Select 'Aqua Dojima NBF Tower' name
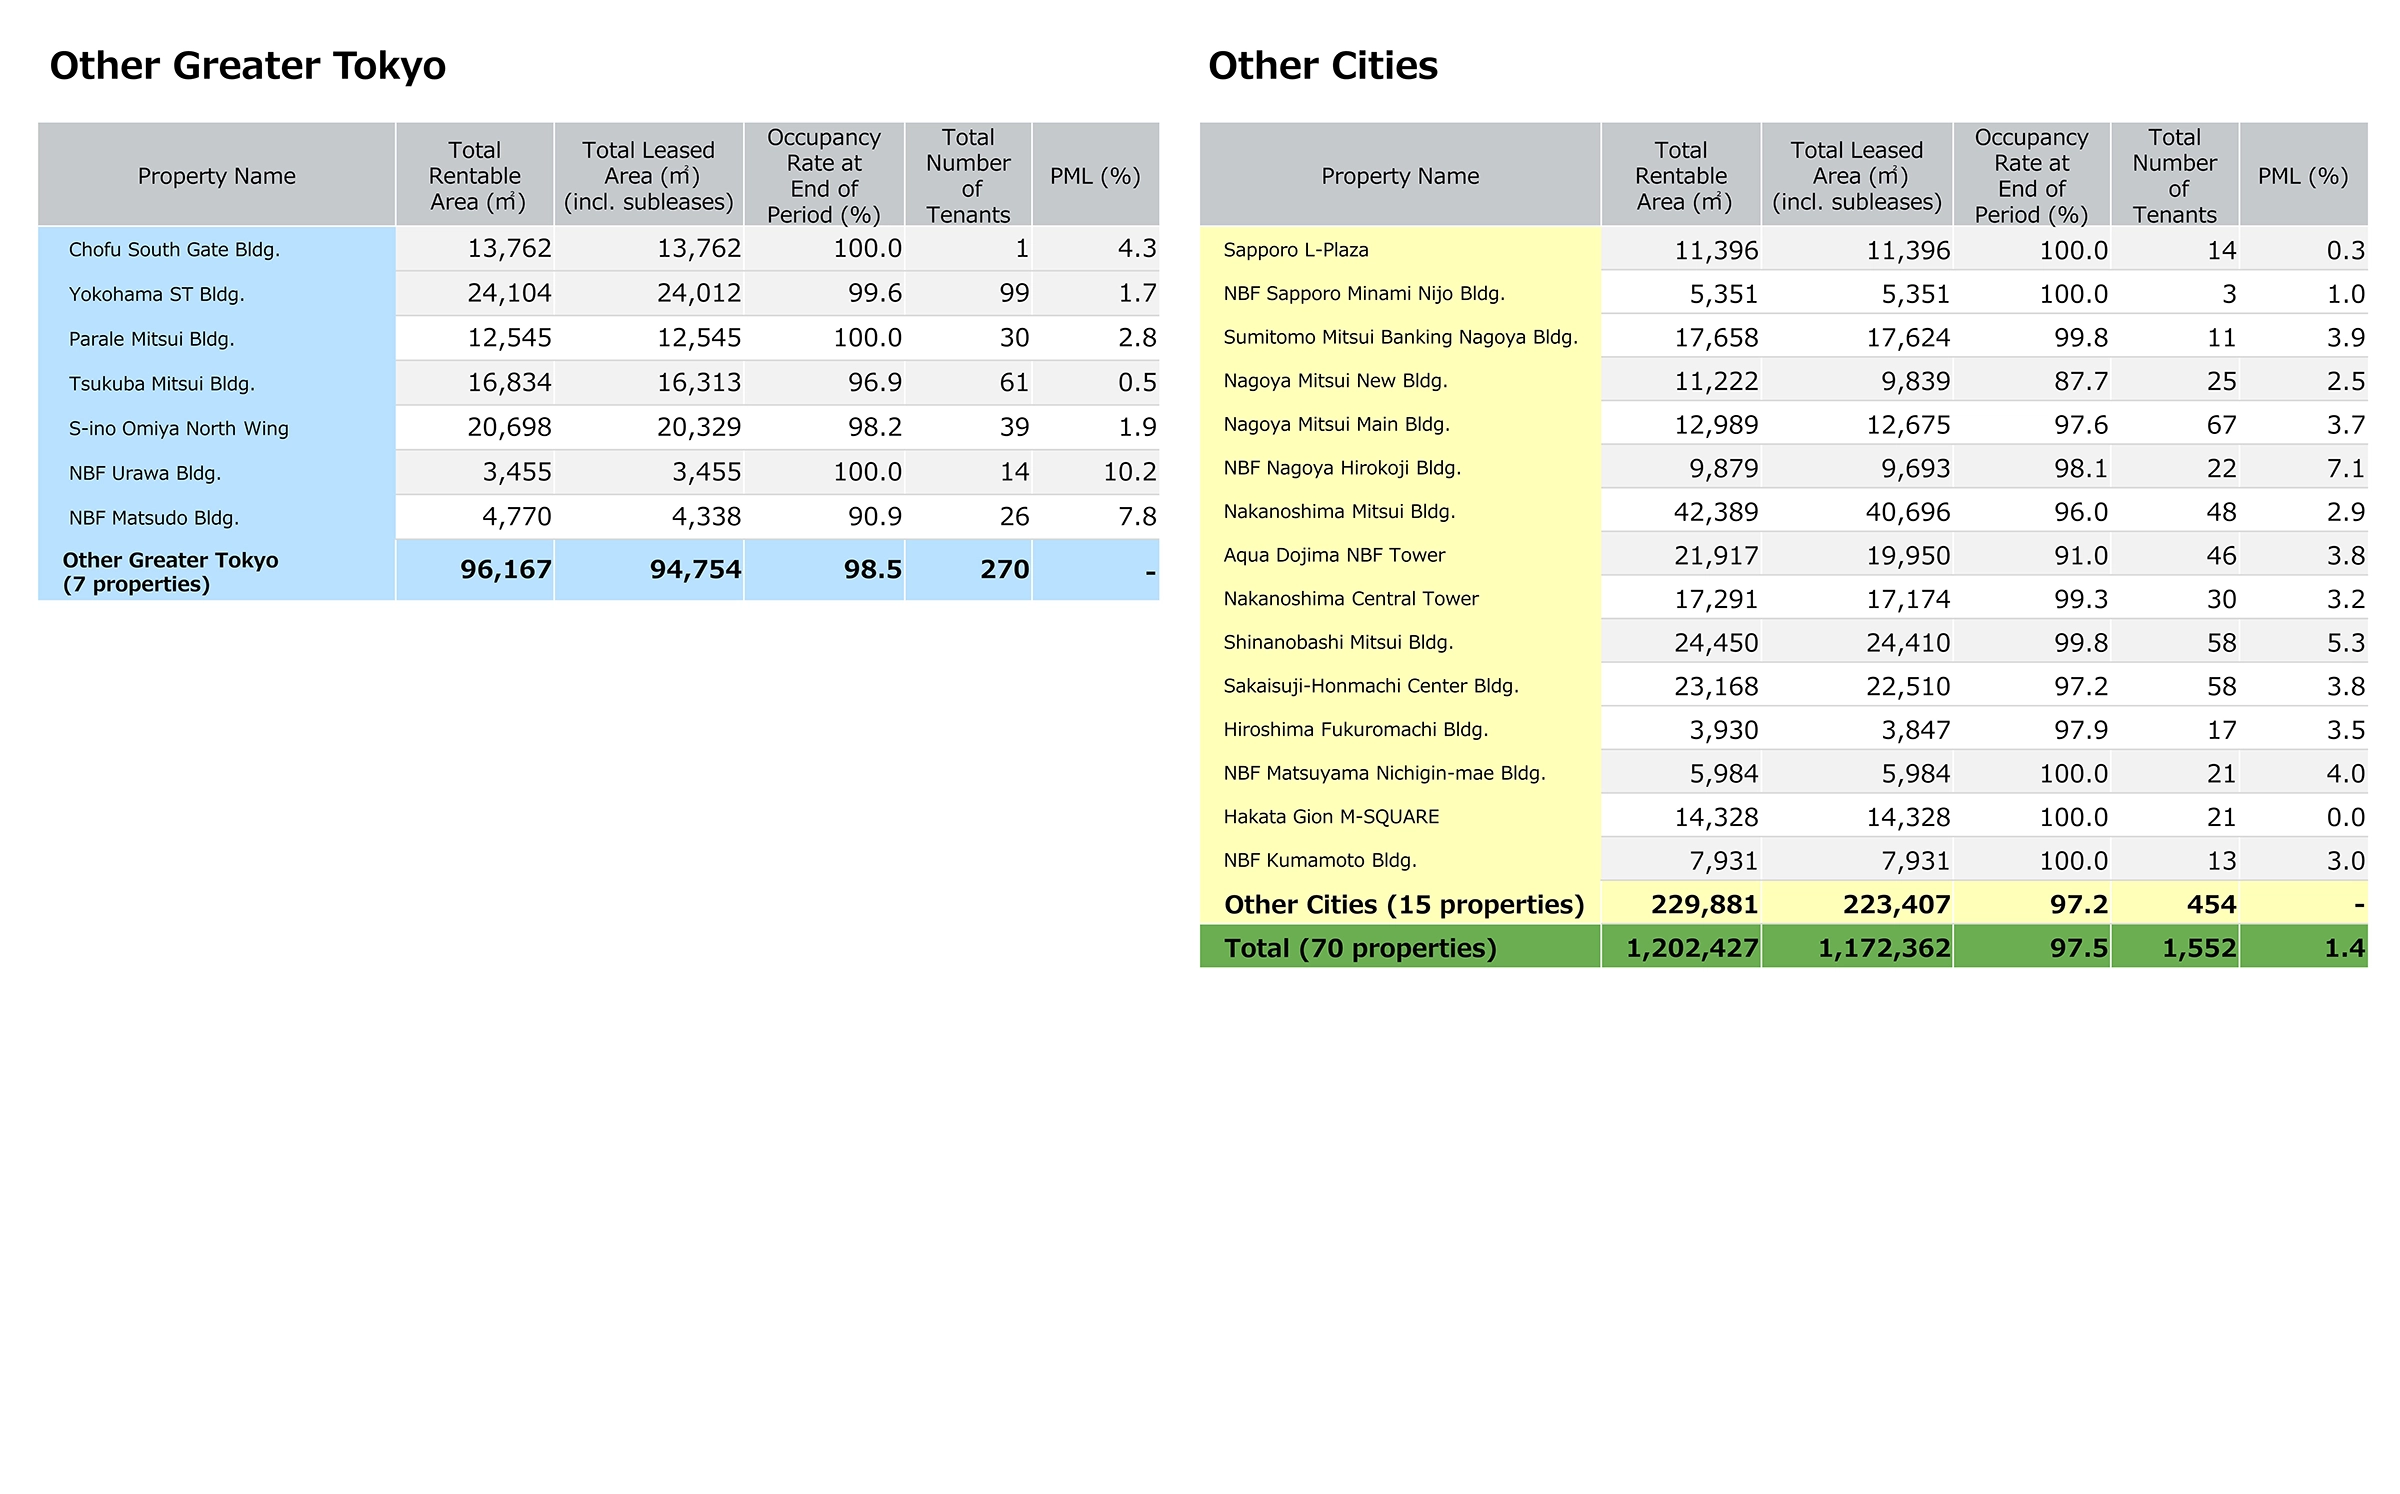The width and height of the screenshot is (2400, 1494). [x=1334, y=555]
